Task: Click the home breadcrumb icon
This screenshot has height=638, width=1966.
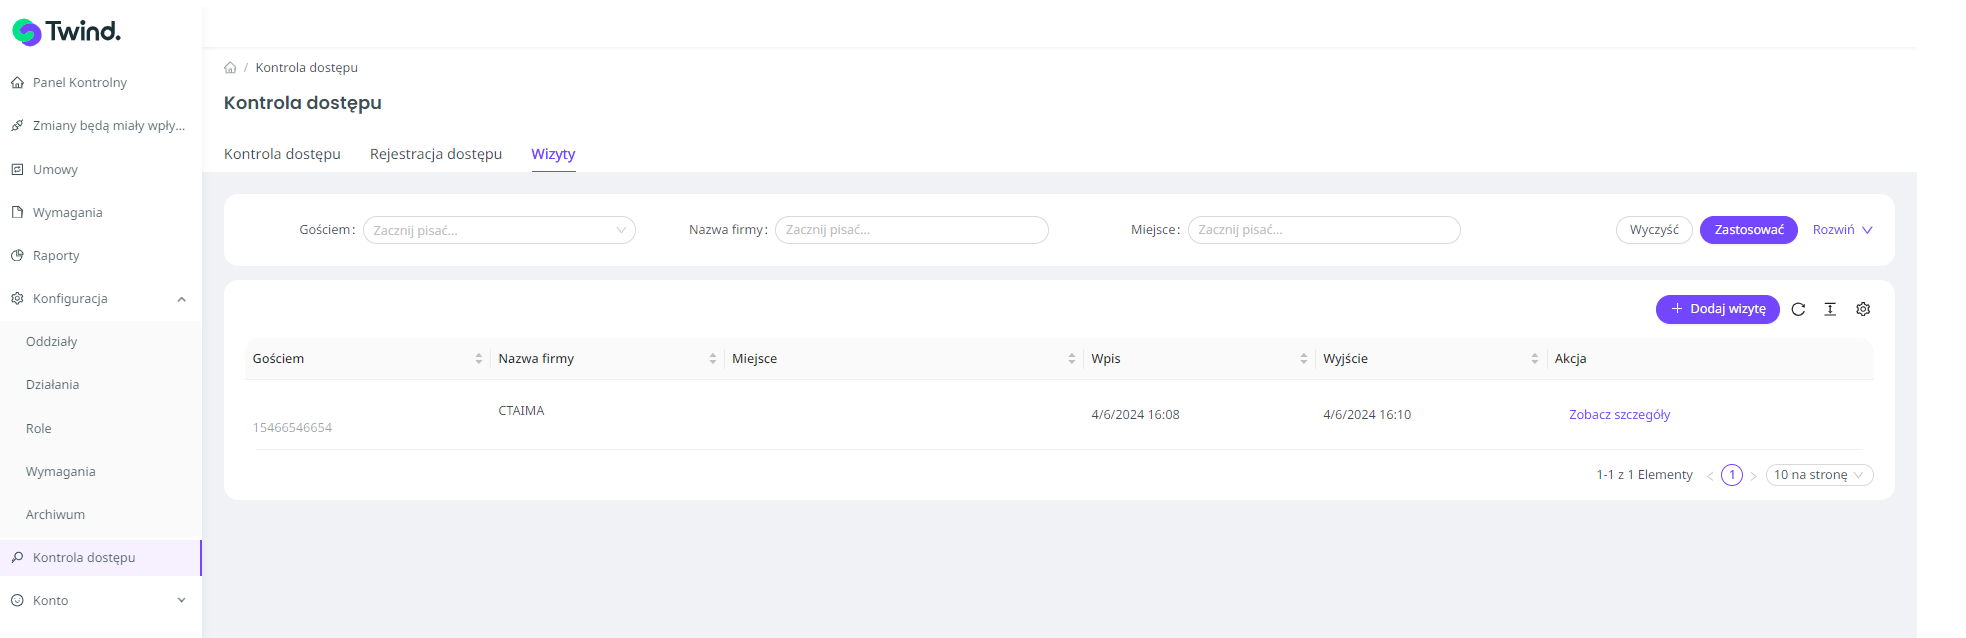Action: click(230, 68)
